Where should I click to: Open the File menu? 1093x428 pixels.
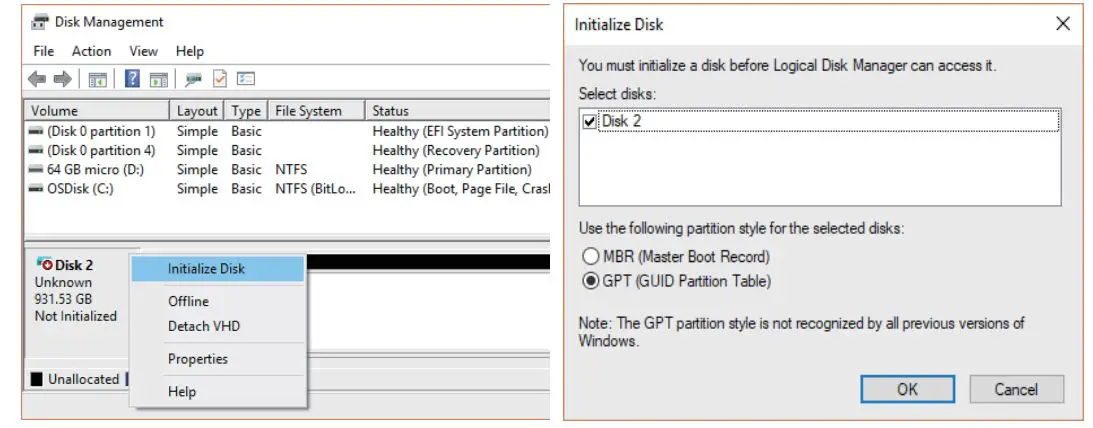coord(44,51)
